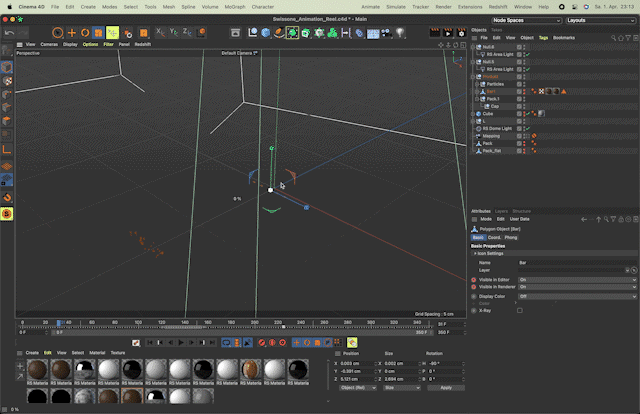Collapse the Pack.1 object hierarchy
Viewport: 640px width, 414px height.
(476, 99)
